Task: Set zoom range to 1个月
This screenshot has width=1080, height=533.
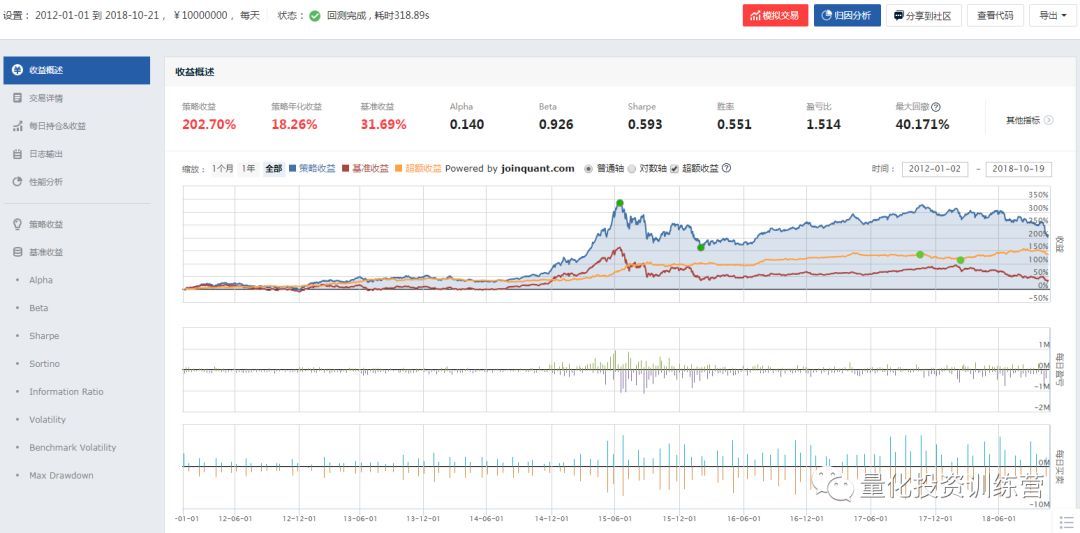Action: [x=222, y=169]
